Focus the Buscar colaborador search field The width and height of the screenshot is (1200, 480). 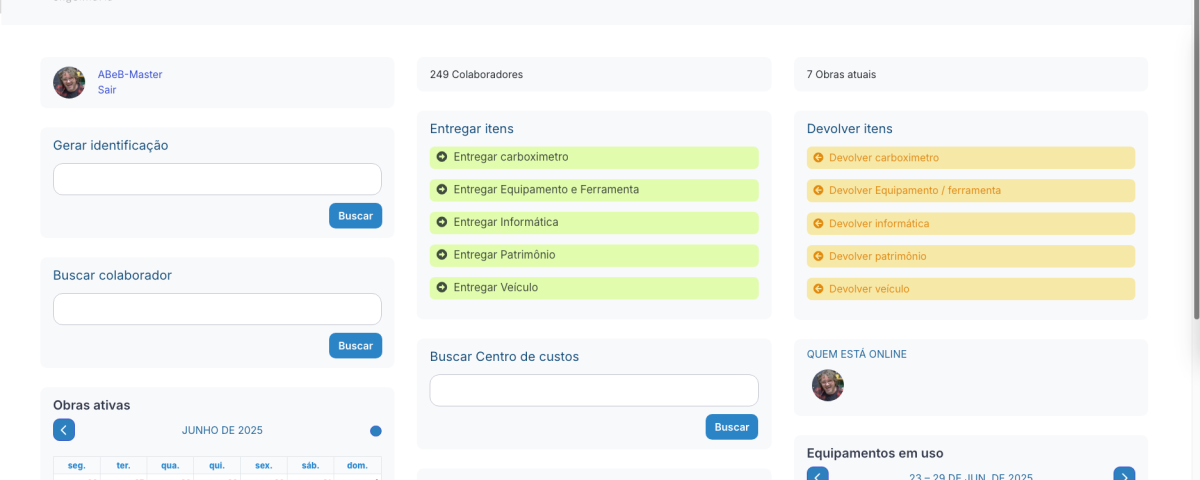[217, 309]
